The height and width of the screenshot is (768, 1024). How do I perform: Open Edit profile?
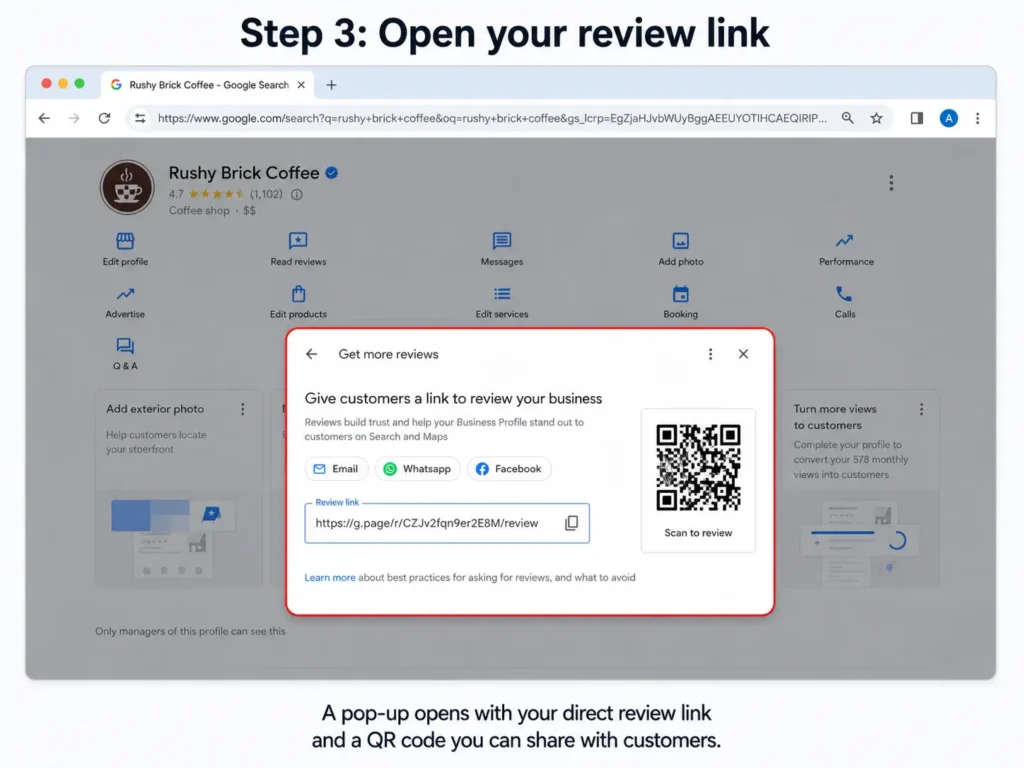click(x=125, y=249)
